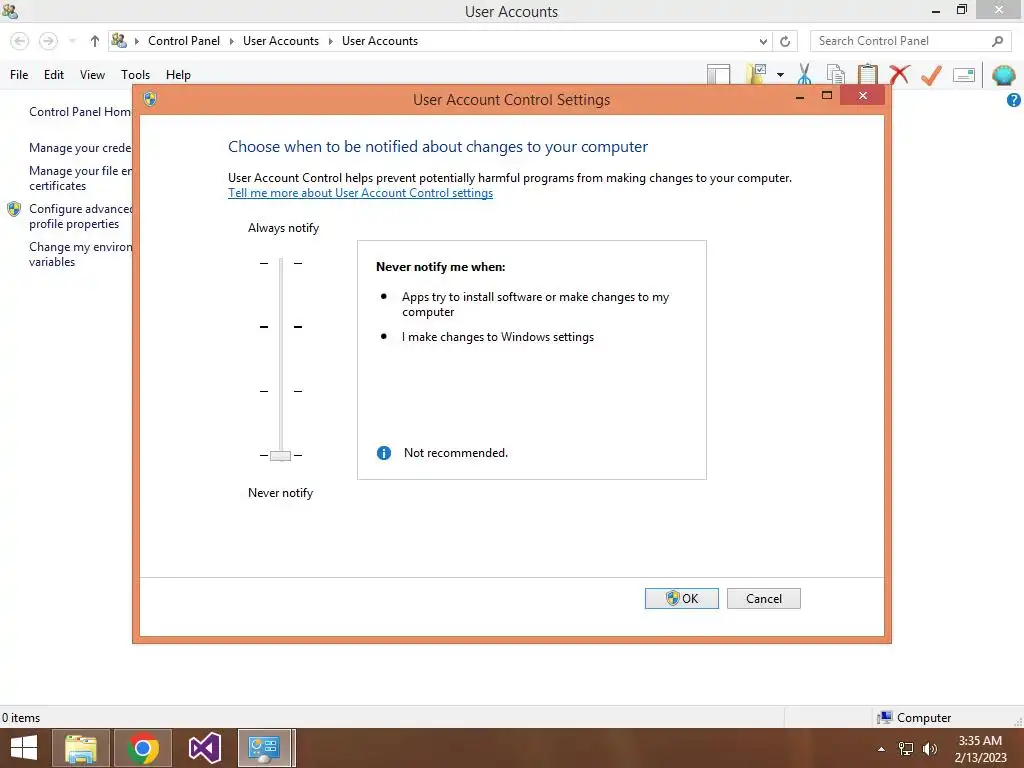Click the Refresh button in address bar
The height and width of the screenshot is (768, 1024).
[x=785, y=41]
